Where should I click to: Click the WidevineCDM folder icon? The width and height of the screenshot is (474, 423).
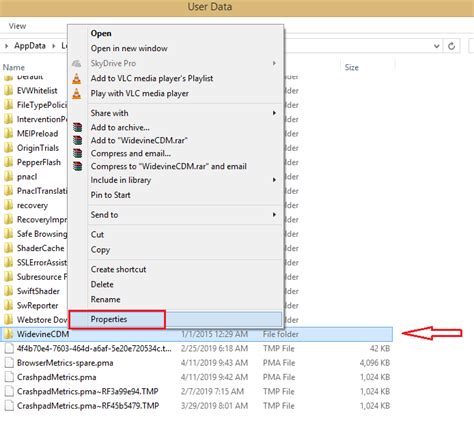pyautogui.click(x=8, y=334)
